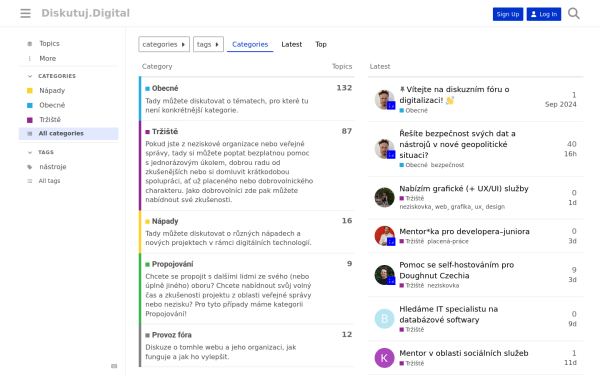Open topic Řešíte bezpečnost svých dat
The height and width of the screenshot is (375, 600).
coord(457,144)
